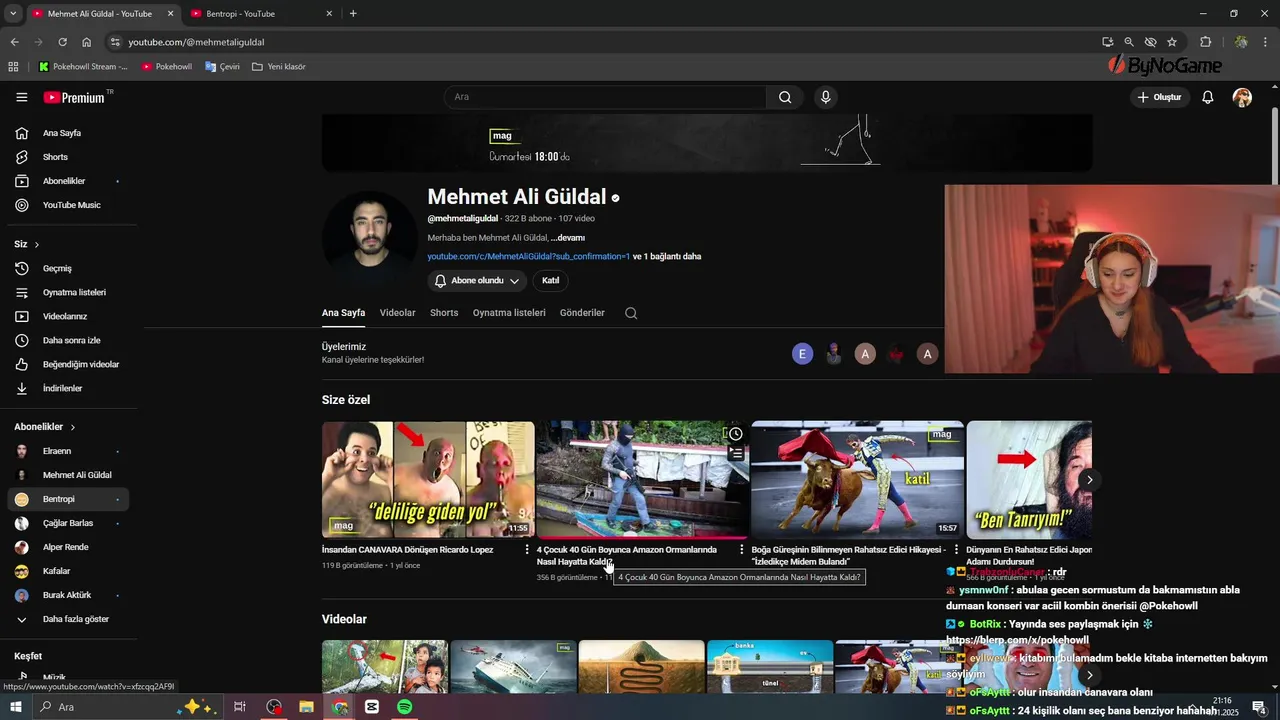Open the sub_confirmation channel link
Screen dimensions: 1280x720
point(528,256)
